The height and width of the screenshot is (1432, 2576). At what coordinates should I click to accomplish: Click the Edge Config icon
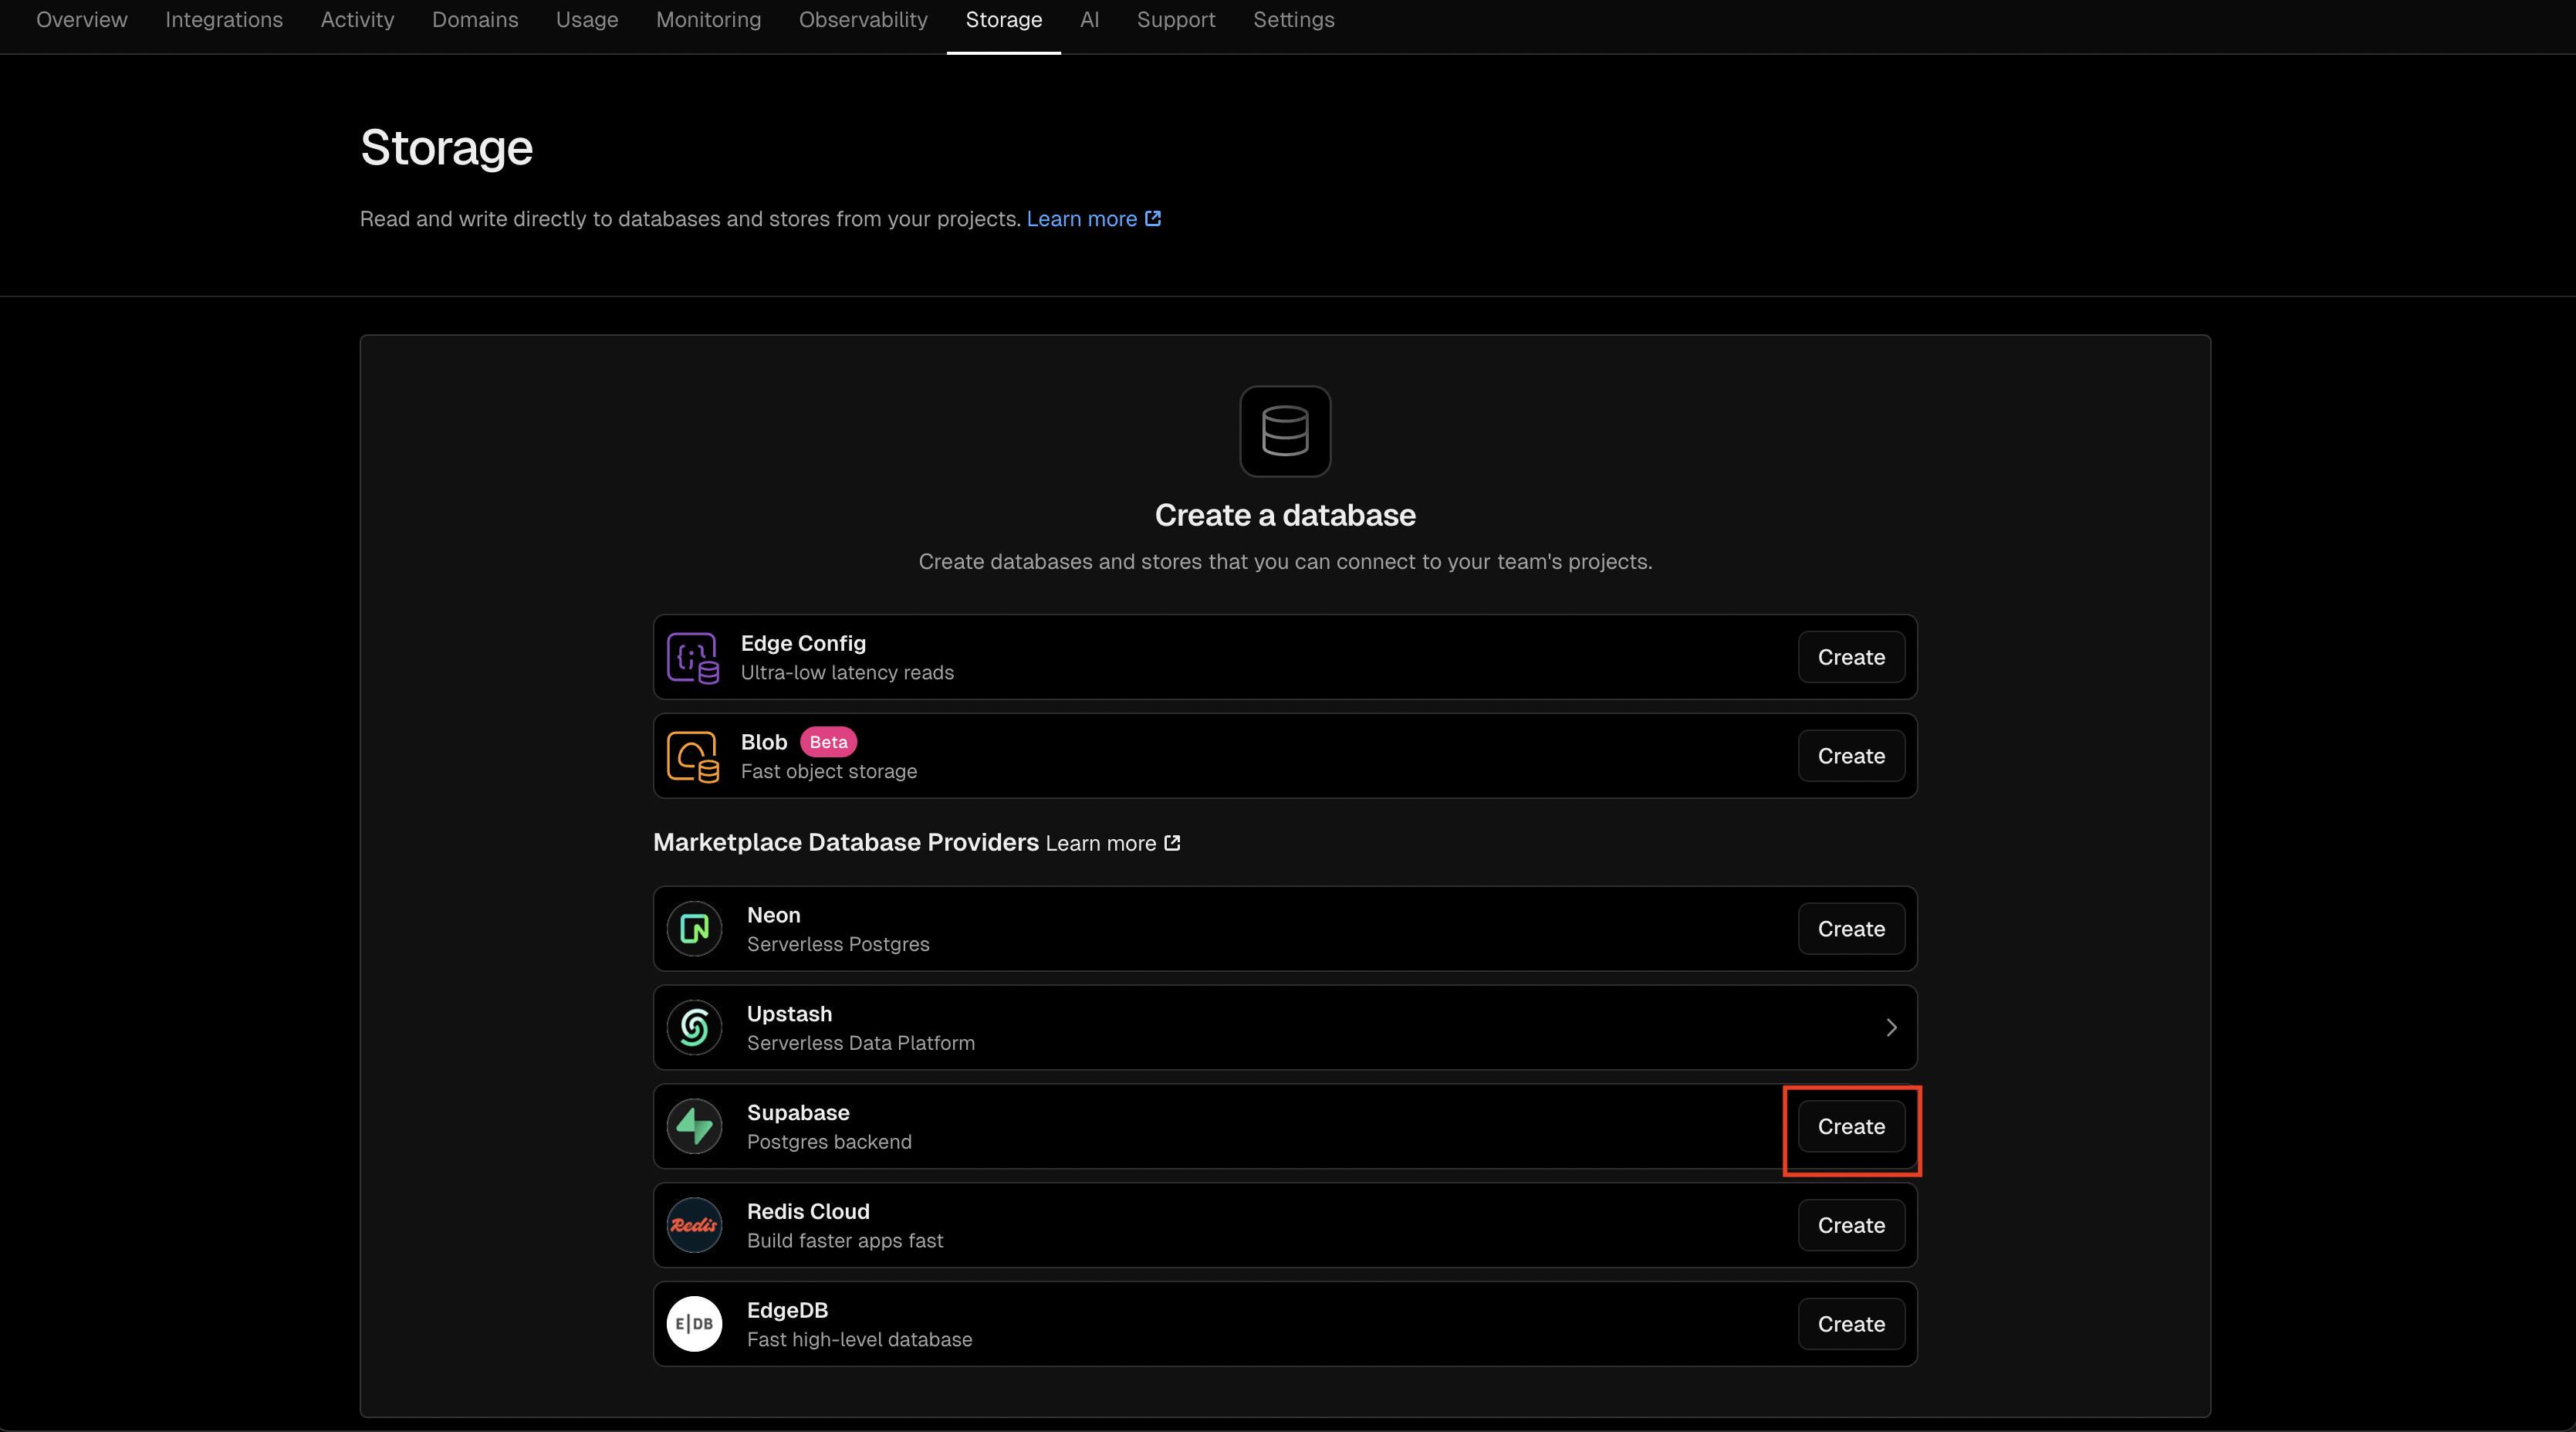(693, 657)
